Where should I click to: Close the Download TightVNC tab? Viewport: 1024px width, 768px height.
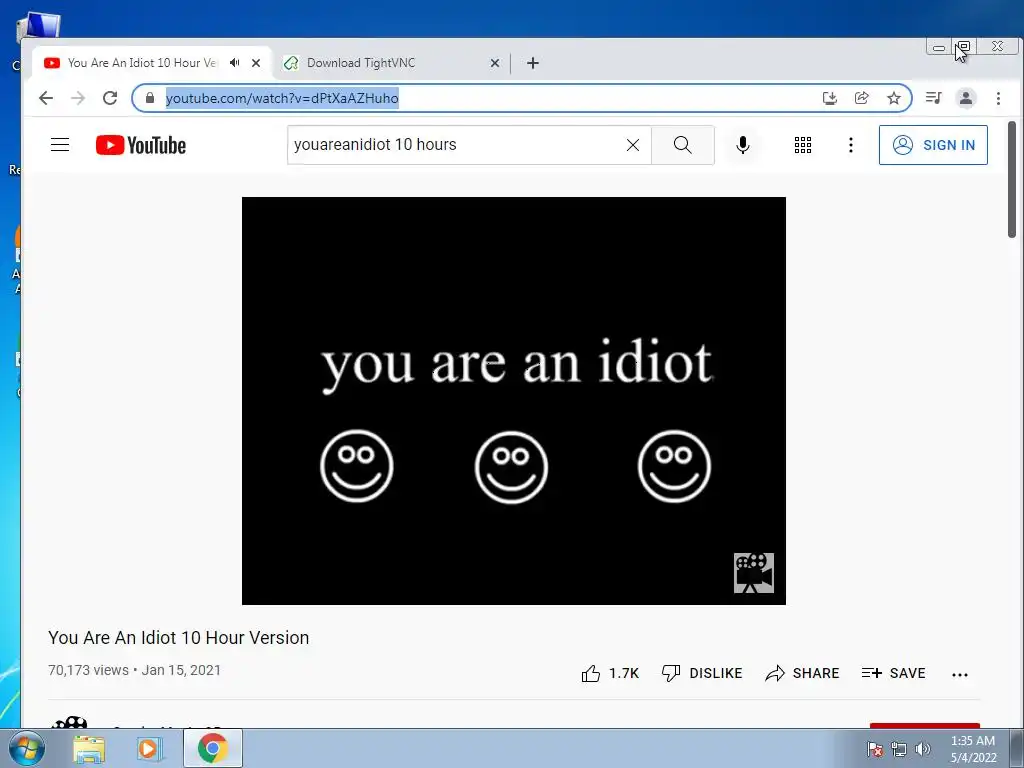point(494,63)
